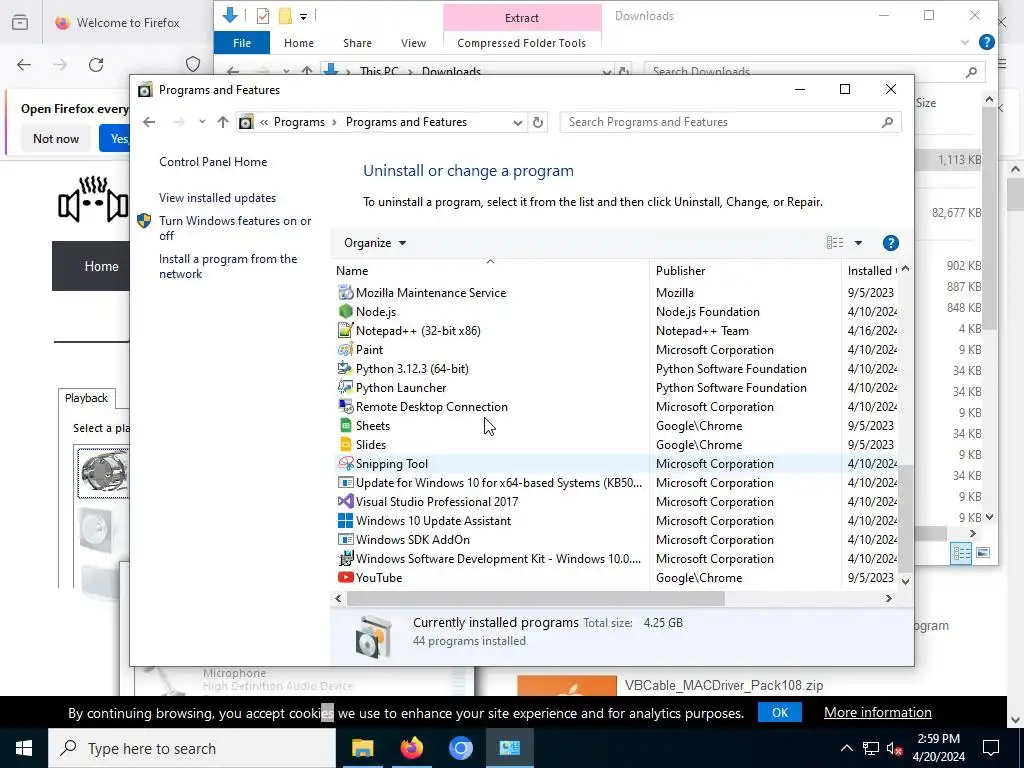Screen dimensions: 1024x768
Task: Reload the page in Firefox
Action: point(96,65)
